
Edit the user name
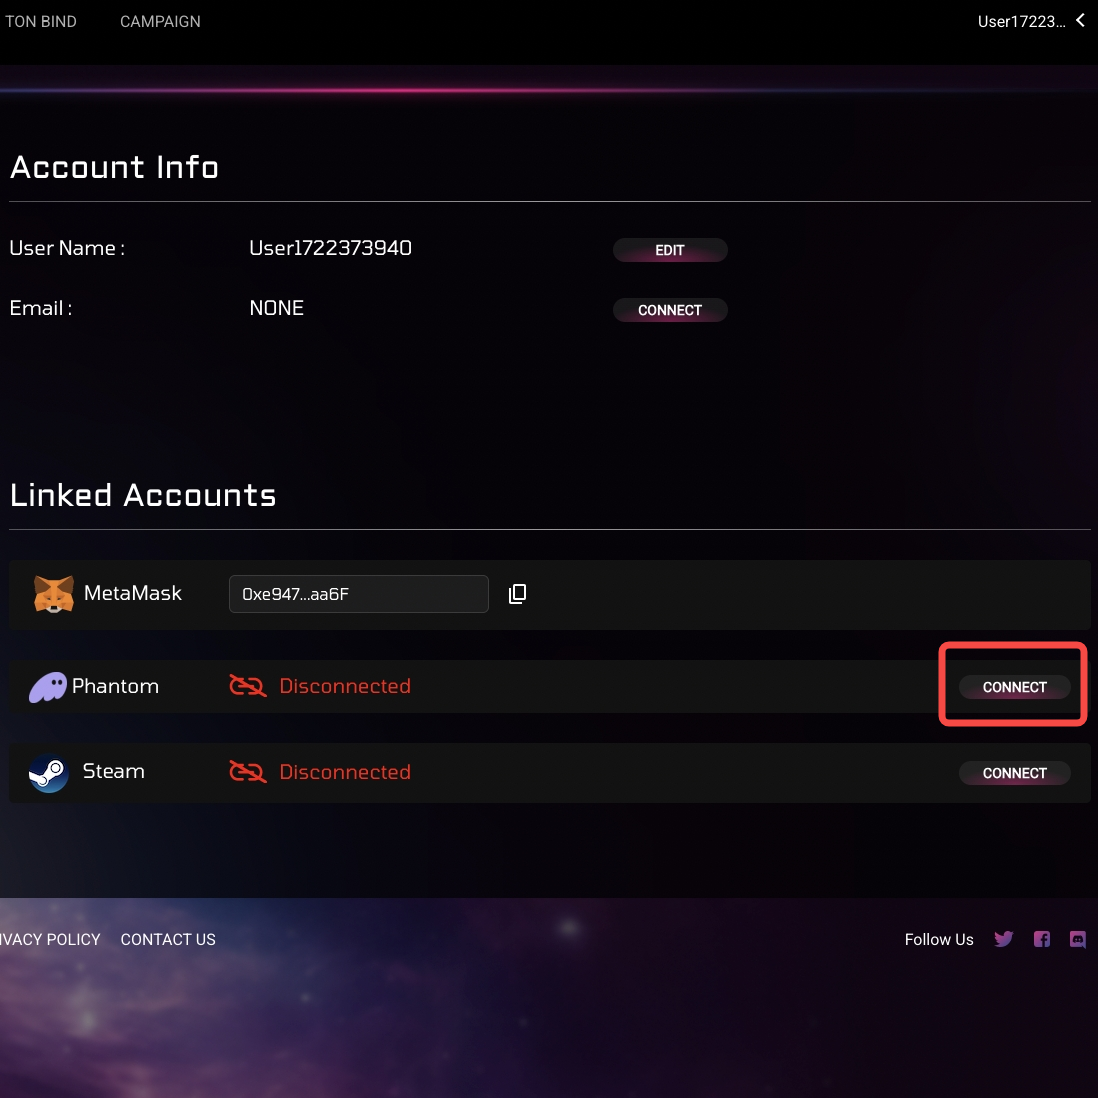[x=670, y=250]
